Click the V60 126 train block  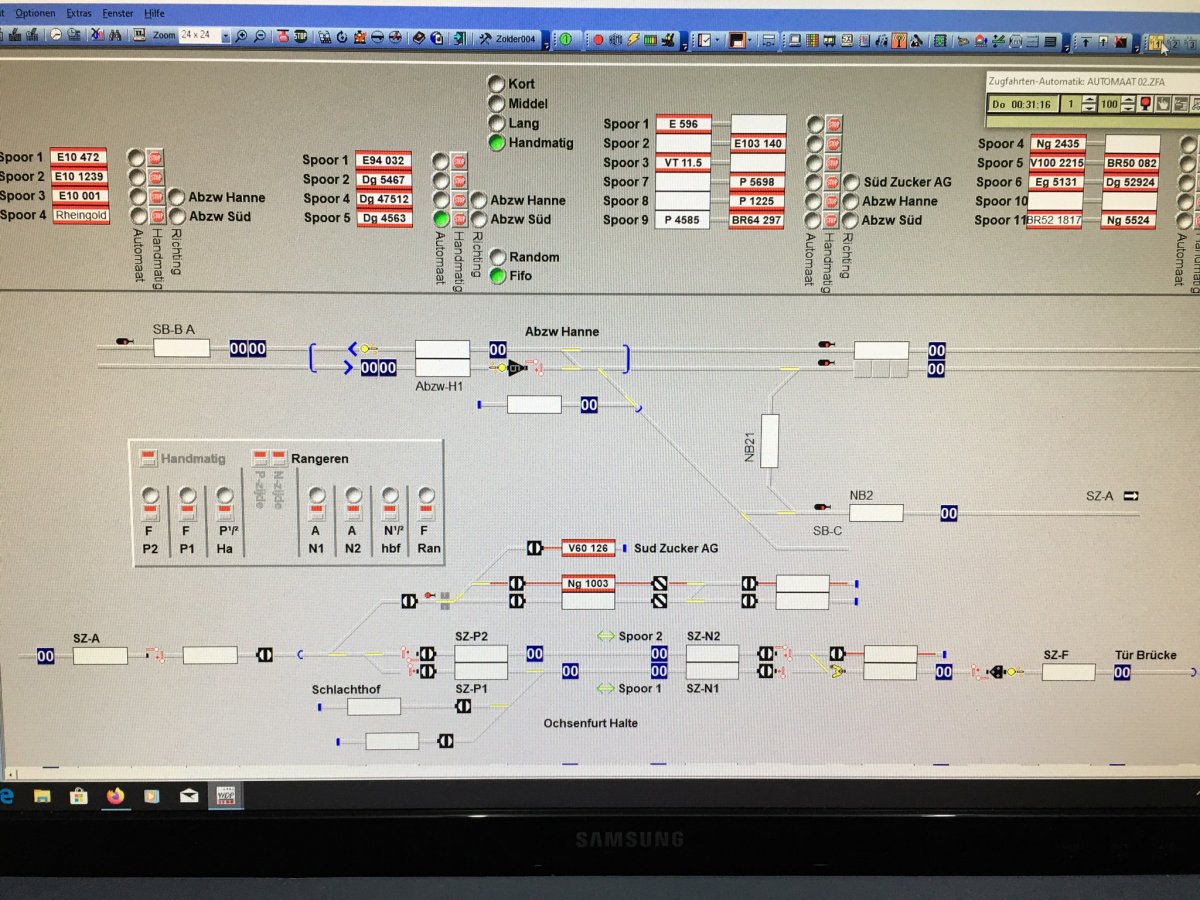click(587, 548)
